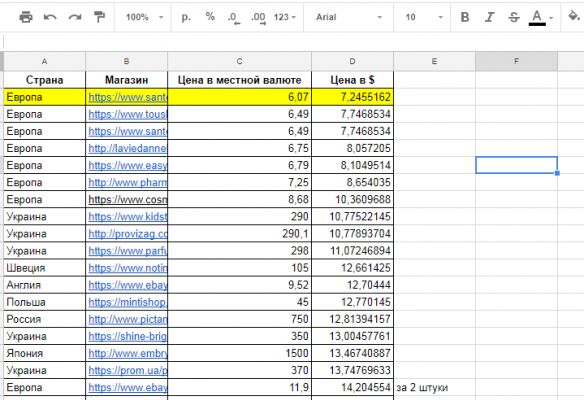Select the 8,057205 cell
The width and height of the screenshot is (584, 400).
(x=352, y=149)
